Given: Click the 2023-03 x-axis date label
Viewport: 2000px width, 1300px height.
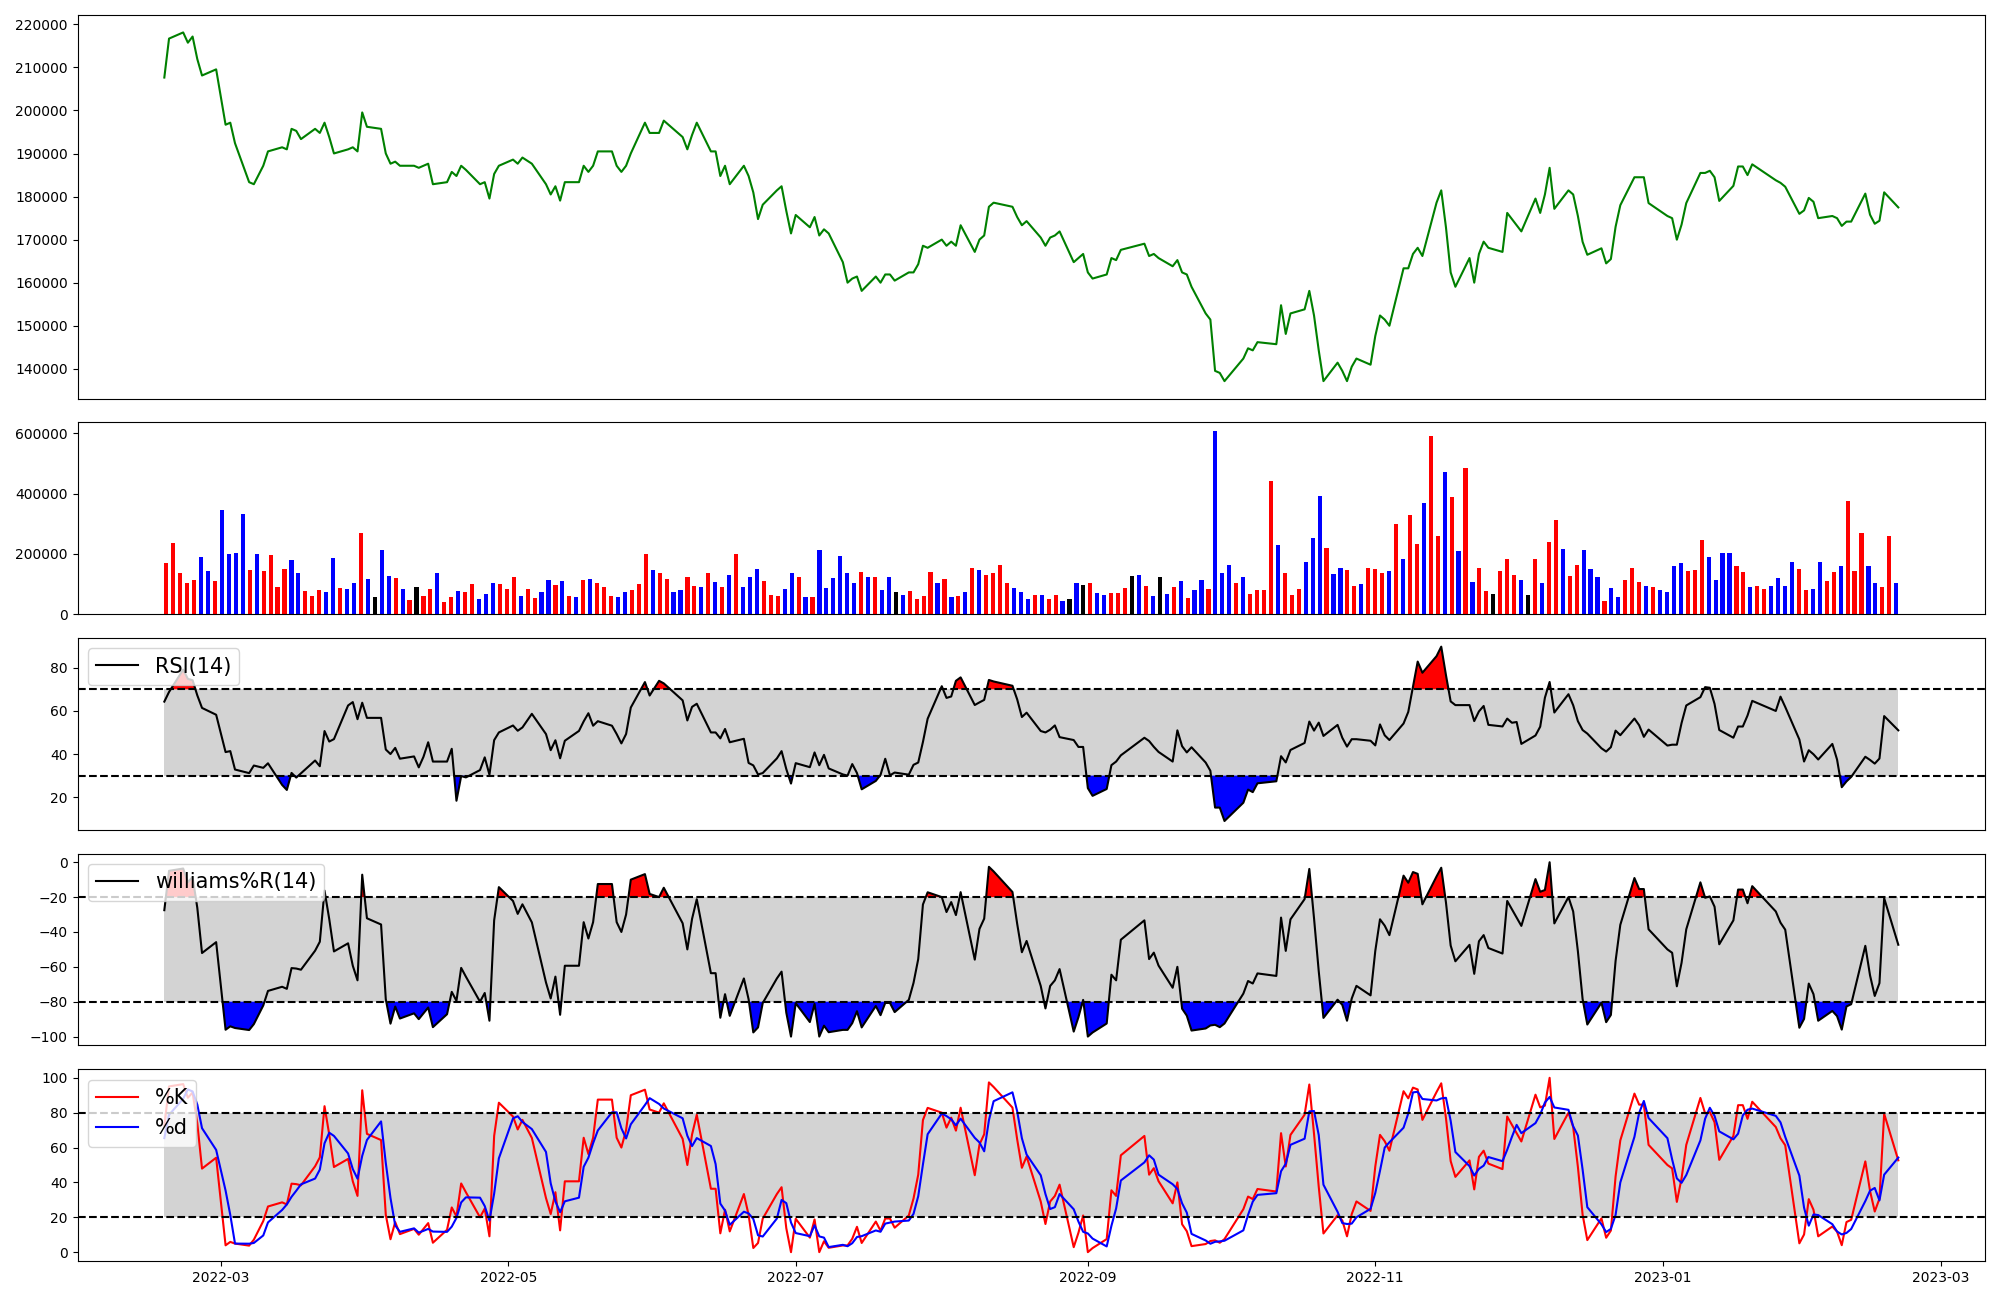Looking at the screenshot, I should pos(1942,1276).
